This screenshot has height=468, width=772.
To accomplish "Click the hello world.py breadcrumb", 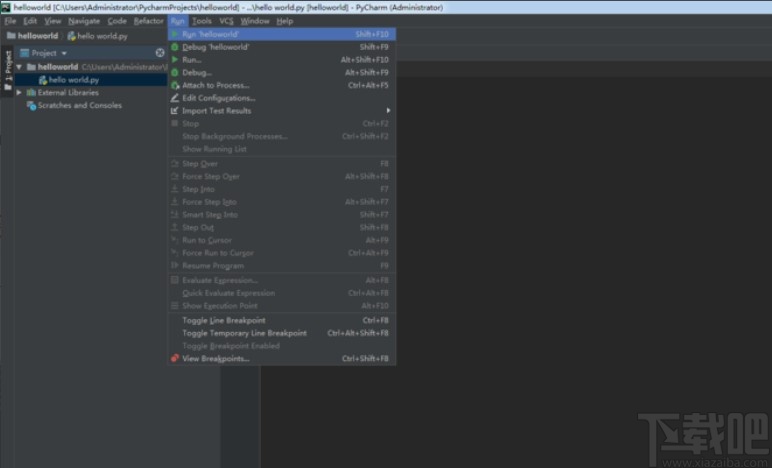I will (97, 36).
